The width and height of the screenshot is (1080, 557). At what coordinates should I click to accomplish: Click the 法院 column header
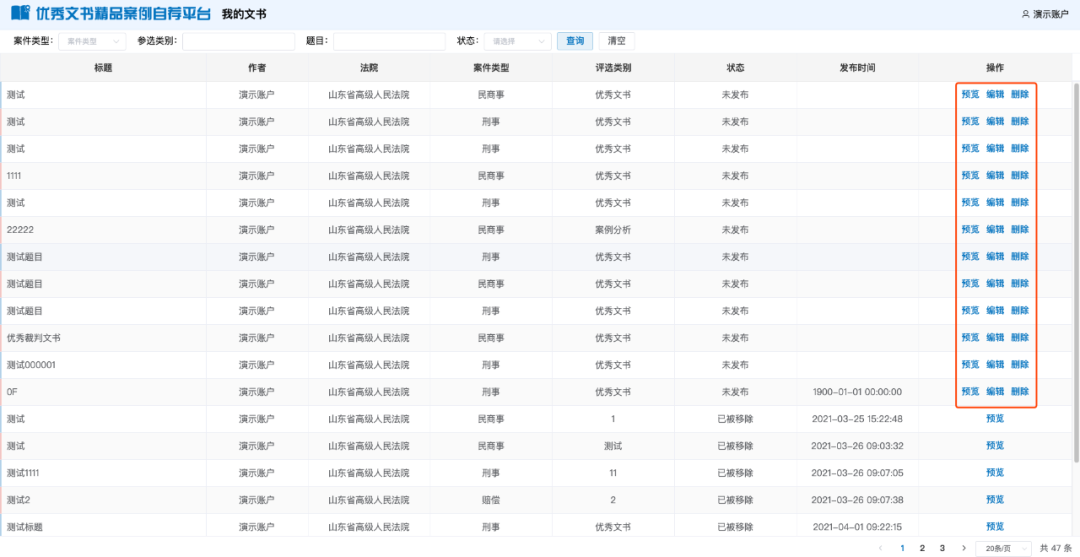[368, 67]
